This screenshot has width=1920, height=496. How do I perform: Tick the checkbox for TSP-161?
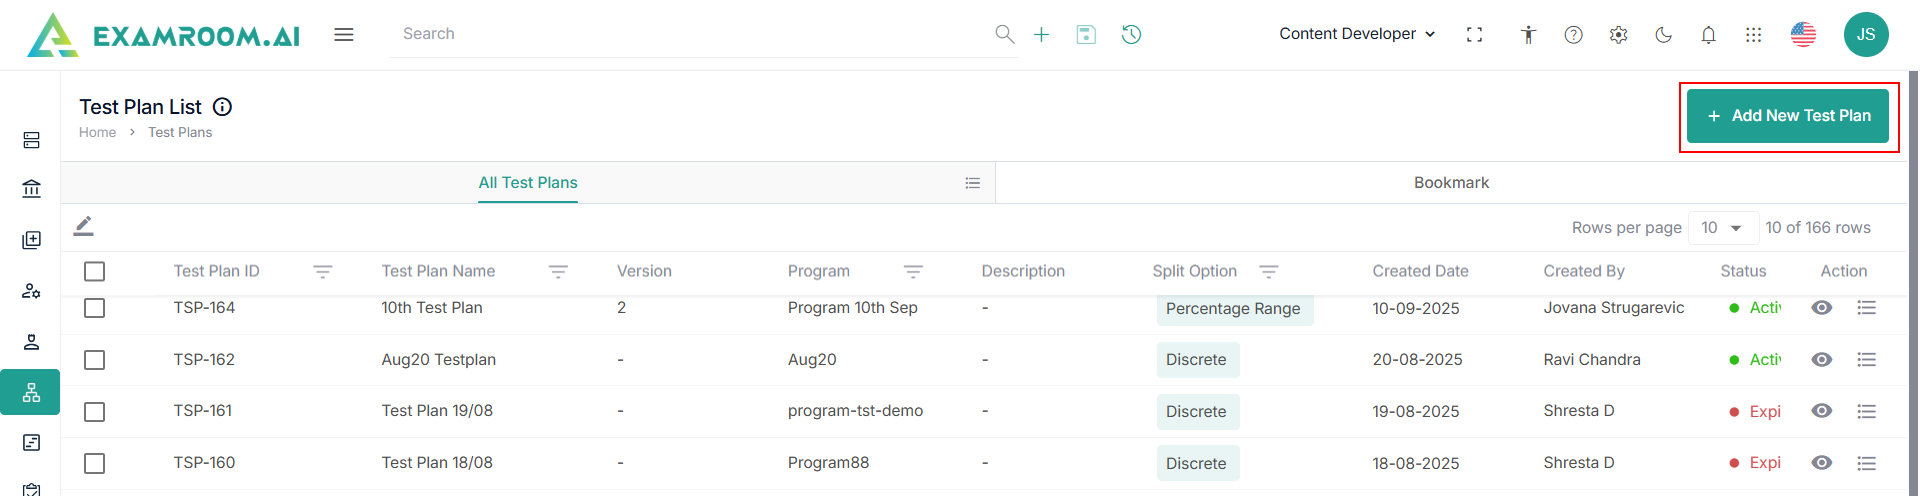click(x=95, y=411)
